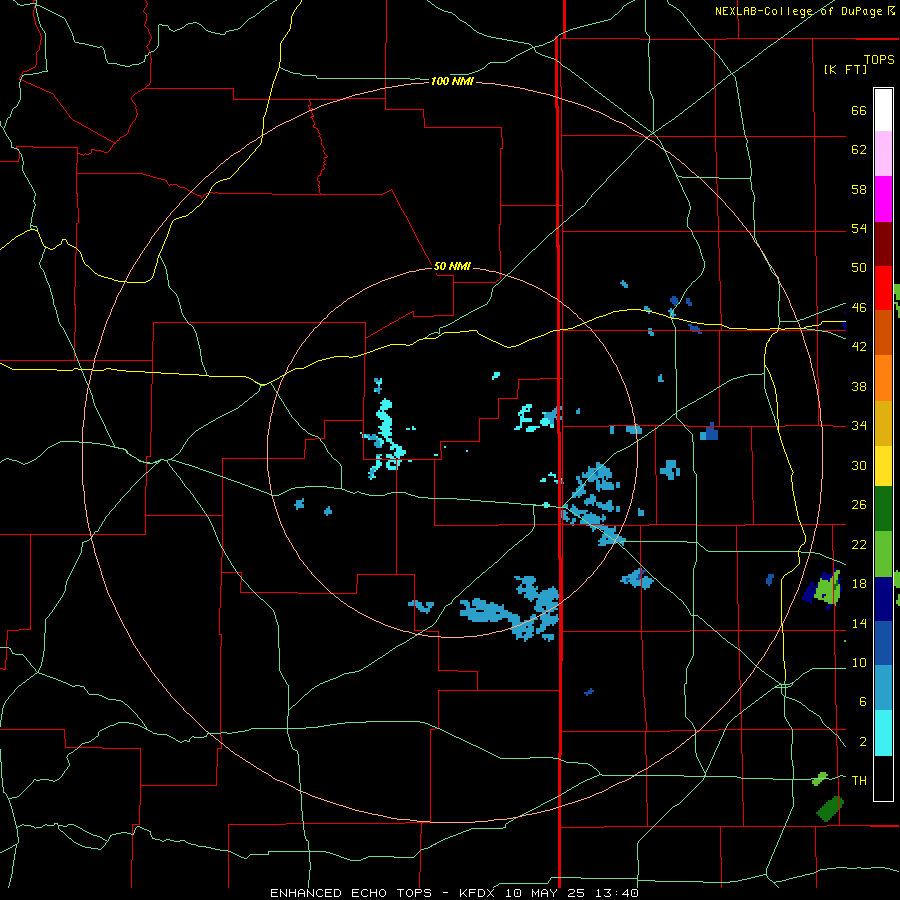Select the bright red legend swatch
The image size is (900, 900).
pyautogui.click(x=883, y=288)
